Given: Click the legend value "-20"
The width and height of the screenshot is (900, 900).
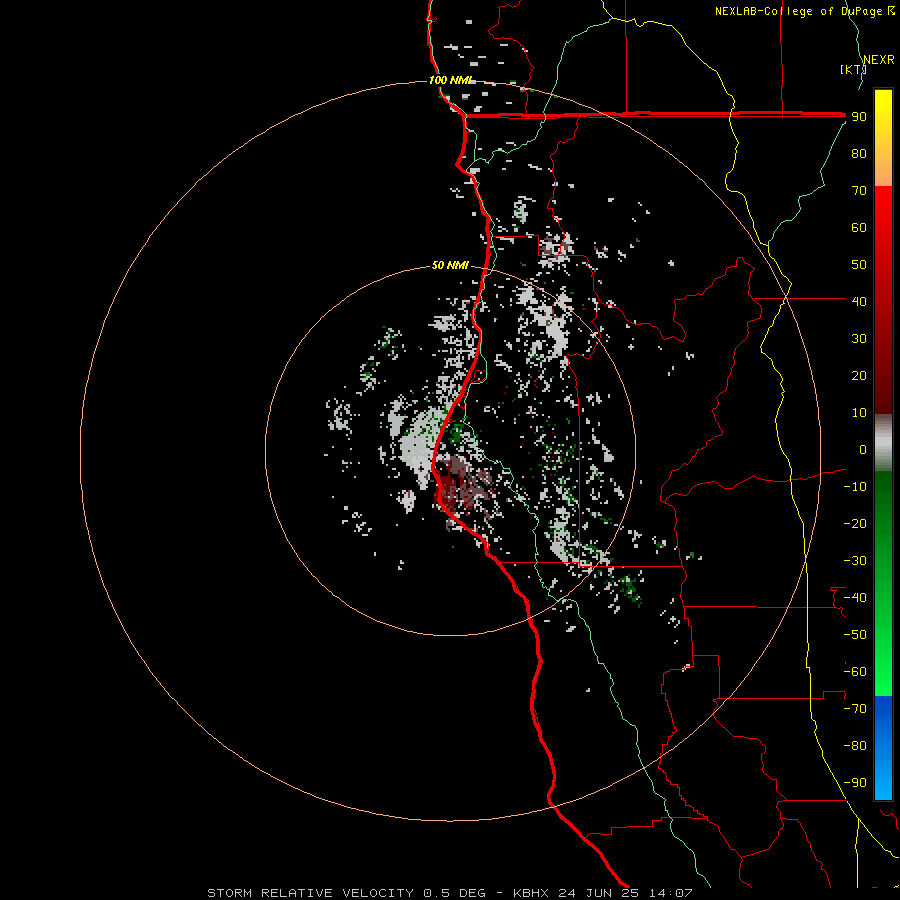Looking at the screenshot, I should tap(855, 523).
